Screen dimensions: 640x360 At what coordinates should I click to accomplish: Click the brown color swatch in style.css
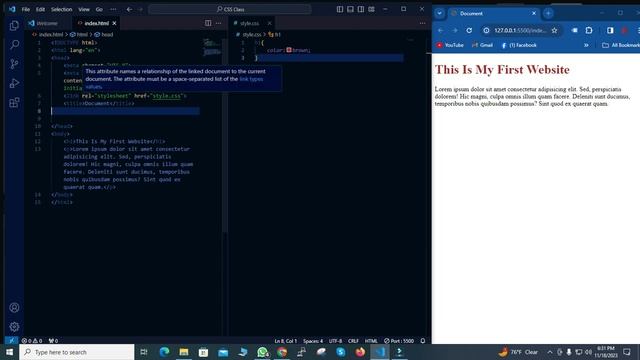pyautogui.click(x=289, y=50)
